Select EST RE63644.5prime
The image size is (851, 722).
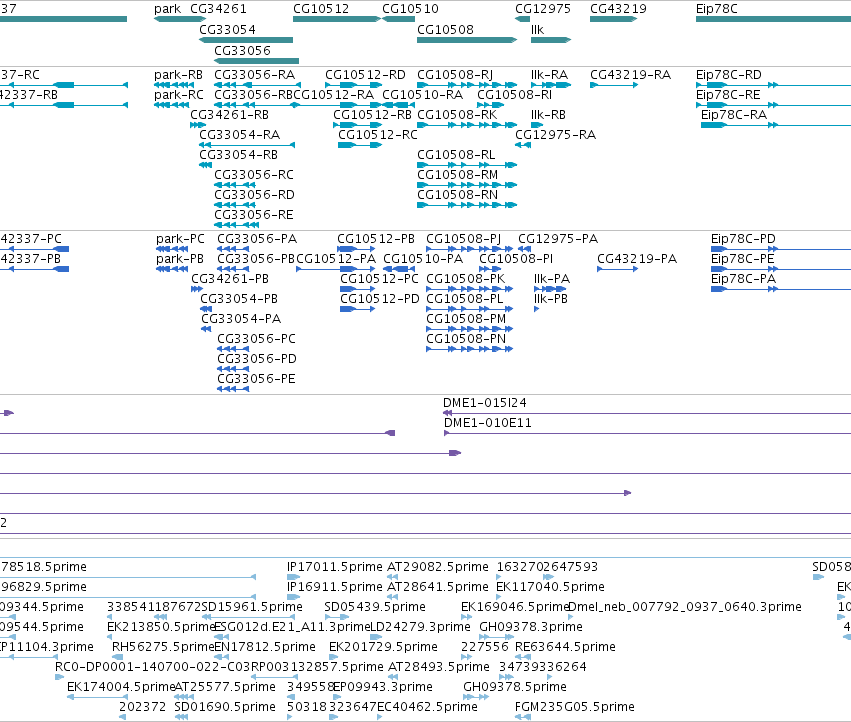point(565,647)
